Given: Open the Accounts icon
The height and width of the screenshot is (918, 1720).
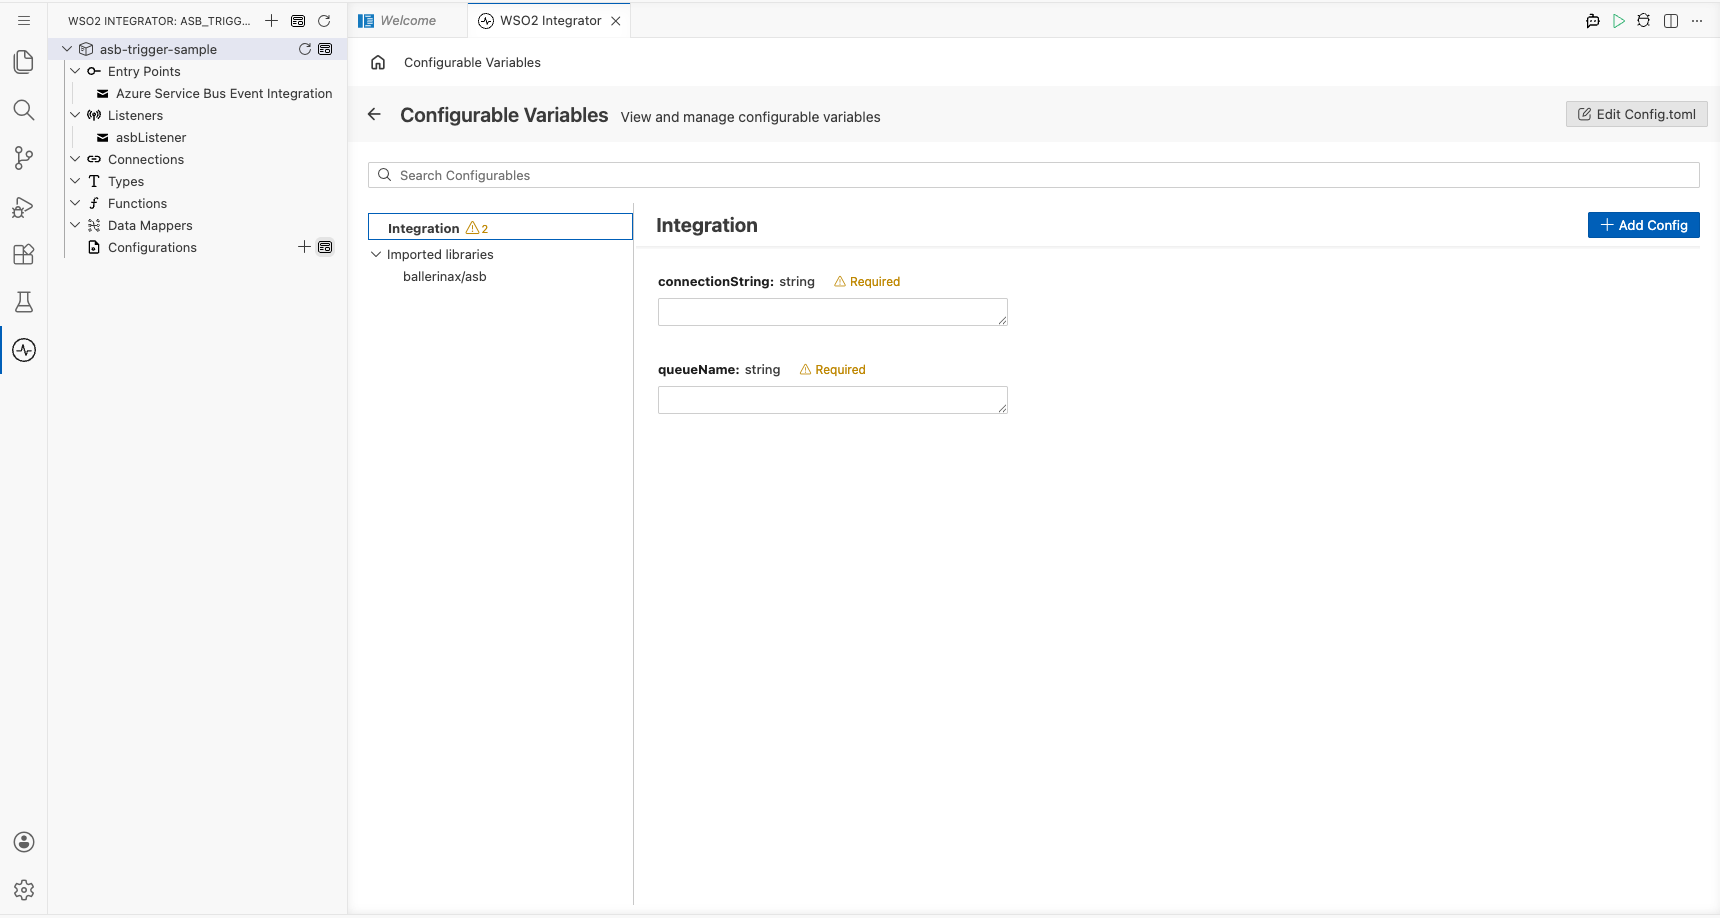Looking at the screenshot, I should (24, 842).
